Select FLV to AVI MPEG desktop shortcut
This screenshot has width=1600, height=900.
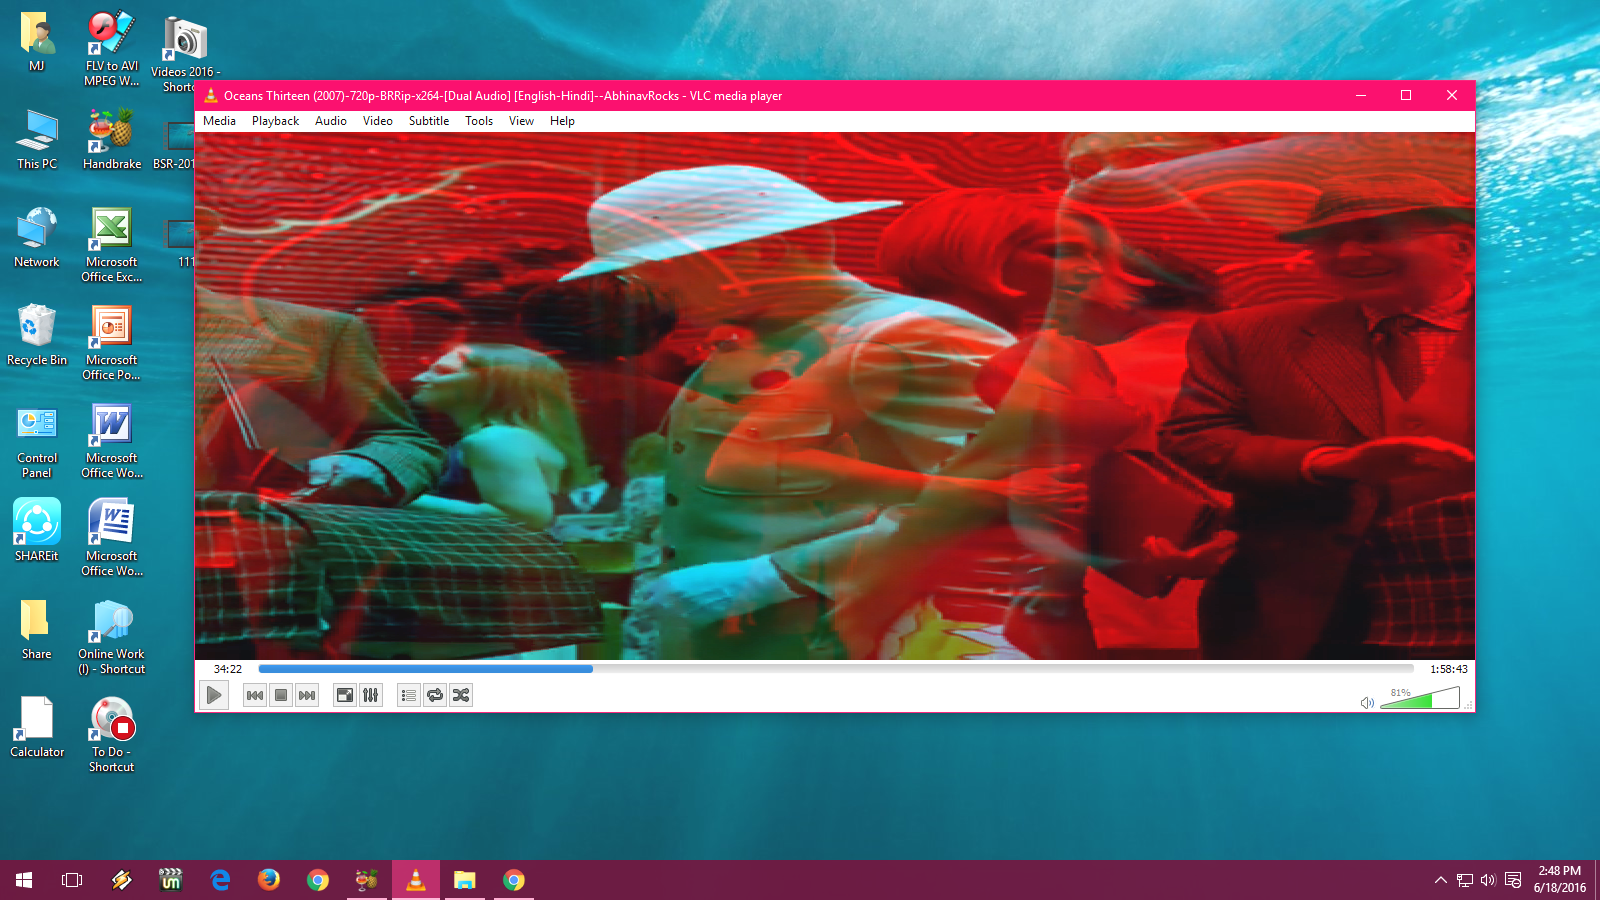[x=112, y=48]
